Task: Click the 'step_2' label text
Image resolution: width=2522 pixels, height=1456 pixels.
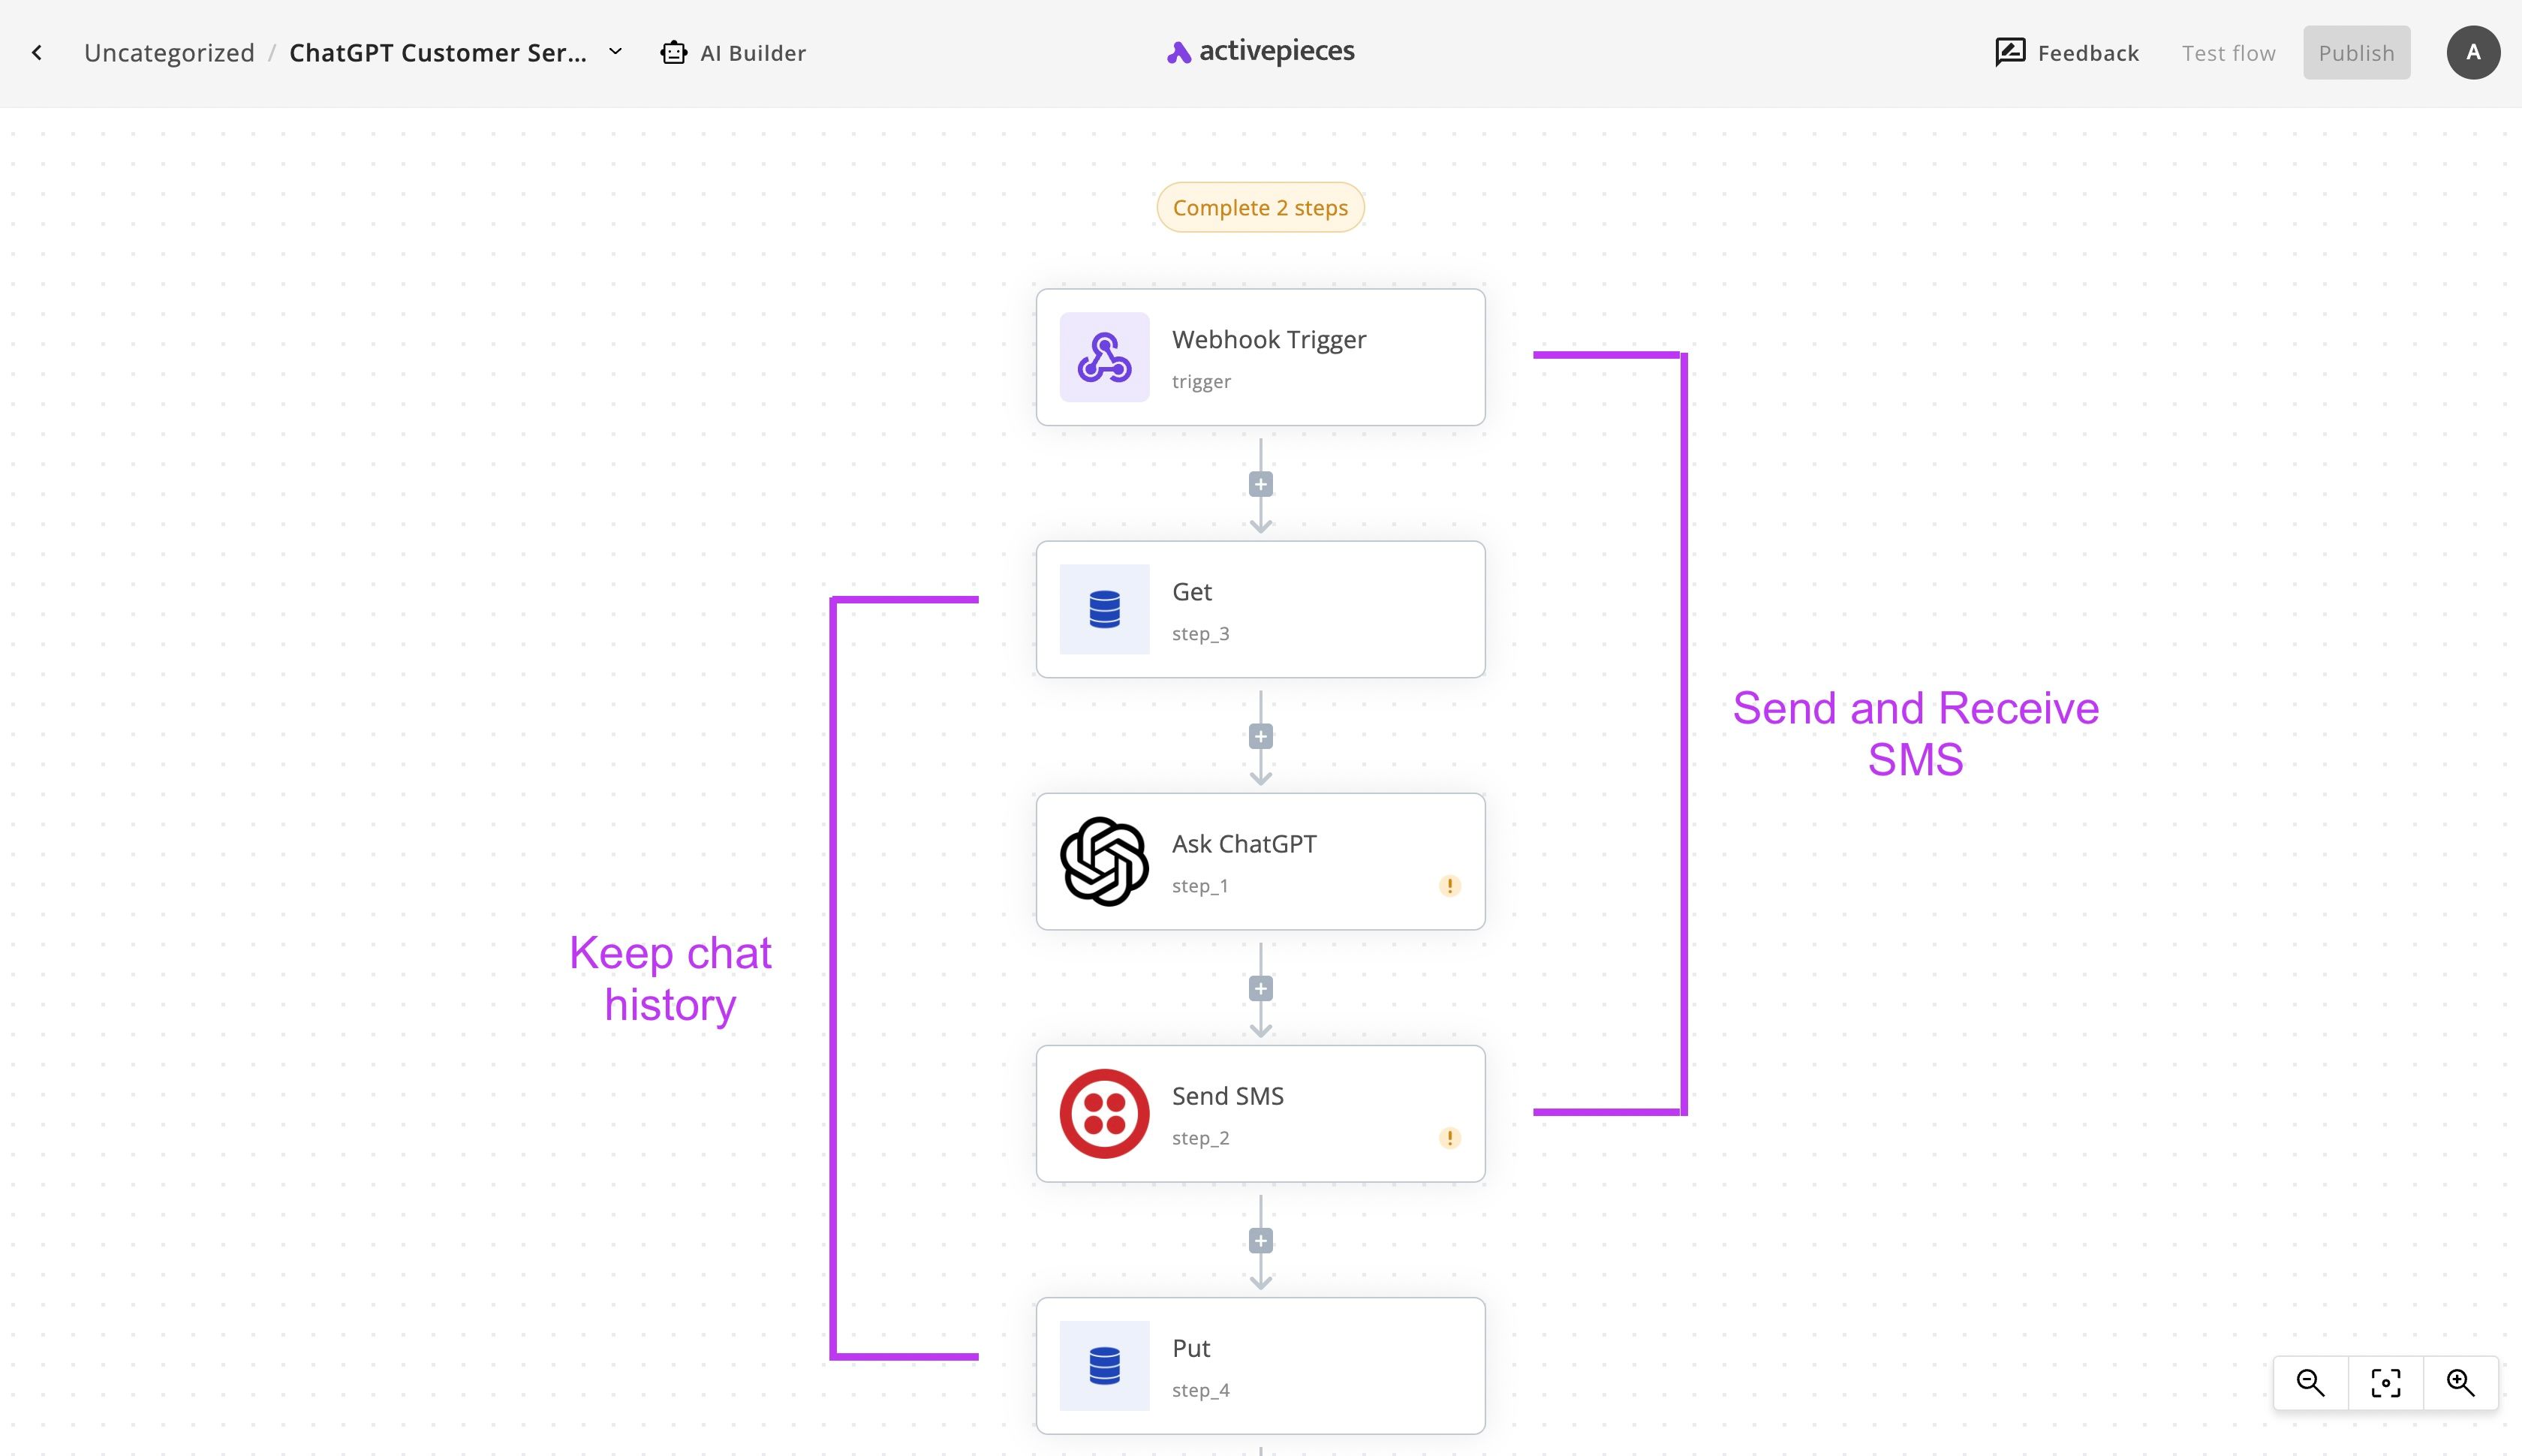Action: coord(1200,1138)
